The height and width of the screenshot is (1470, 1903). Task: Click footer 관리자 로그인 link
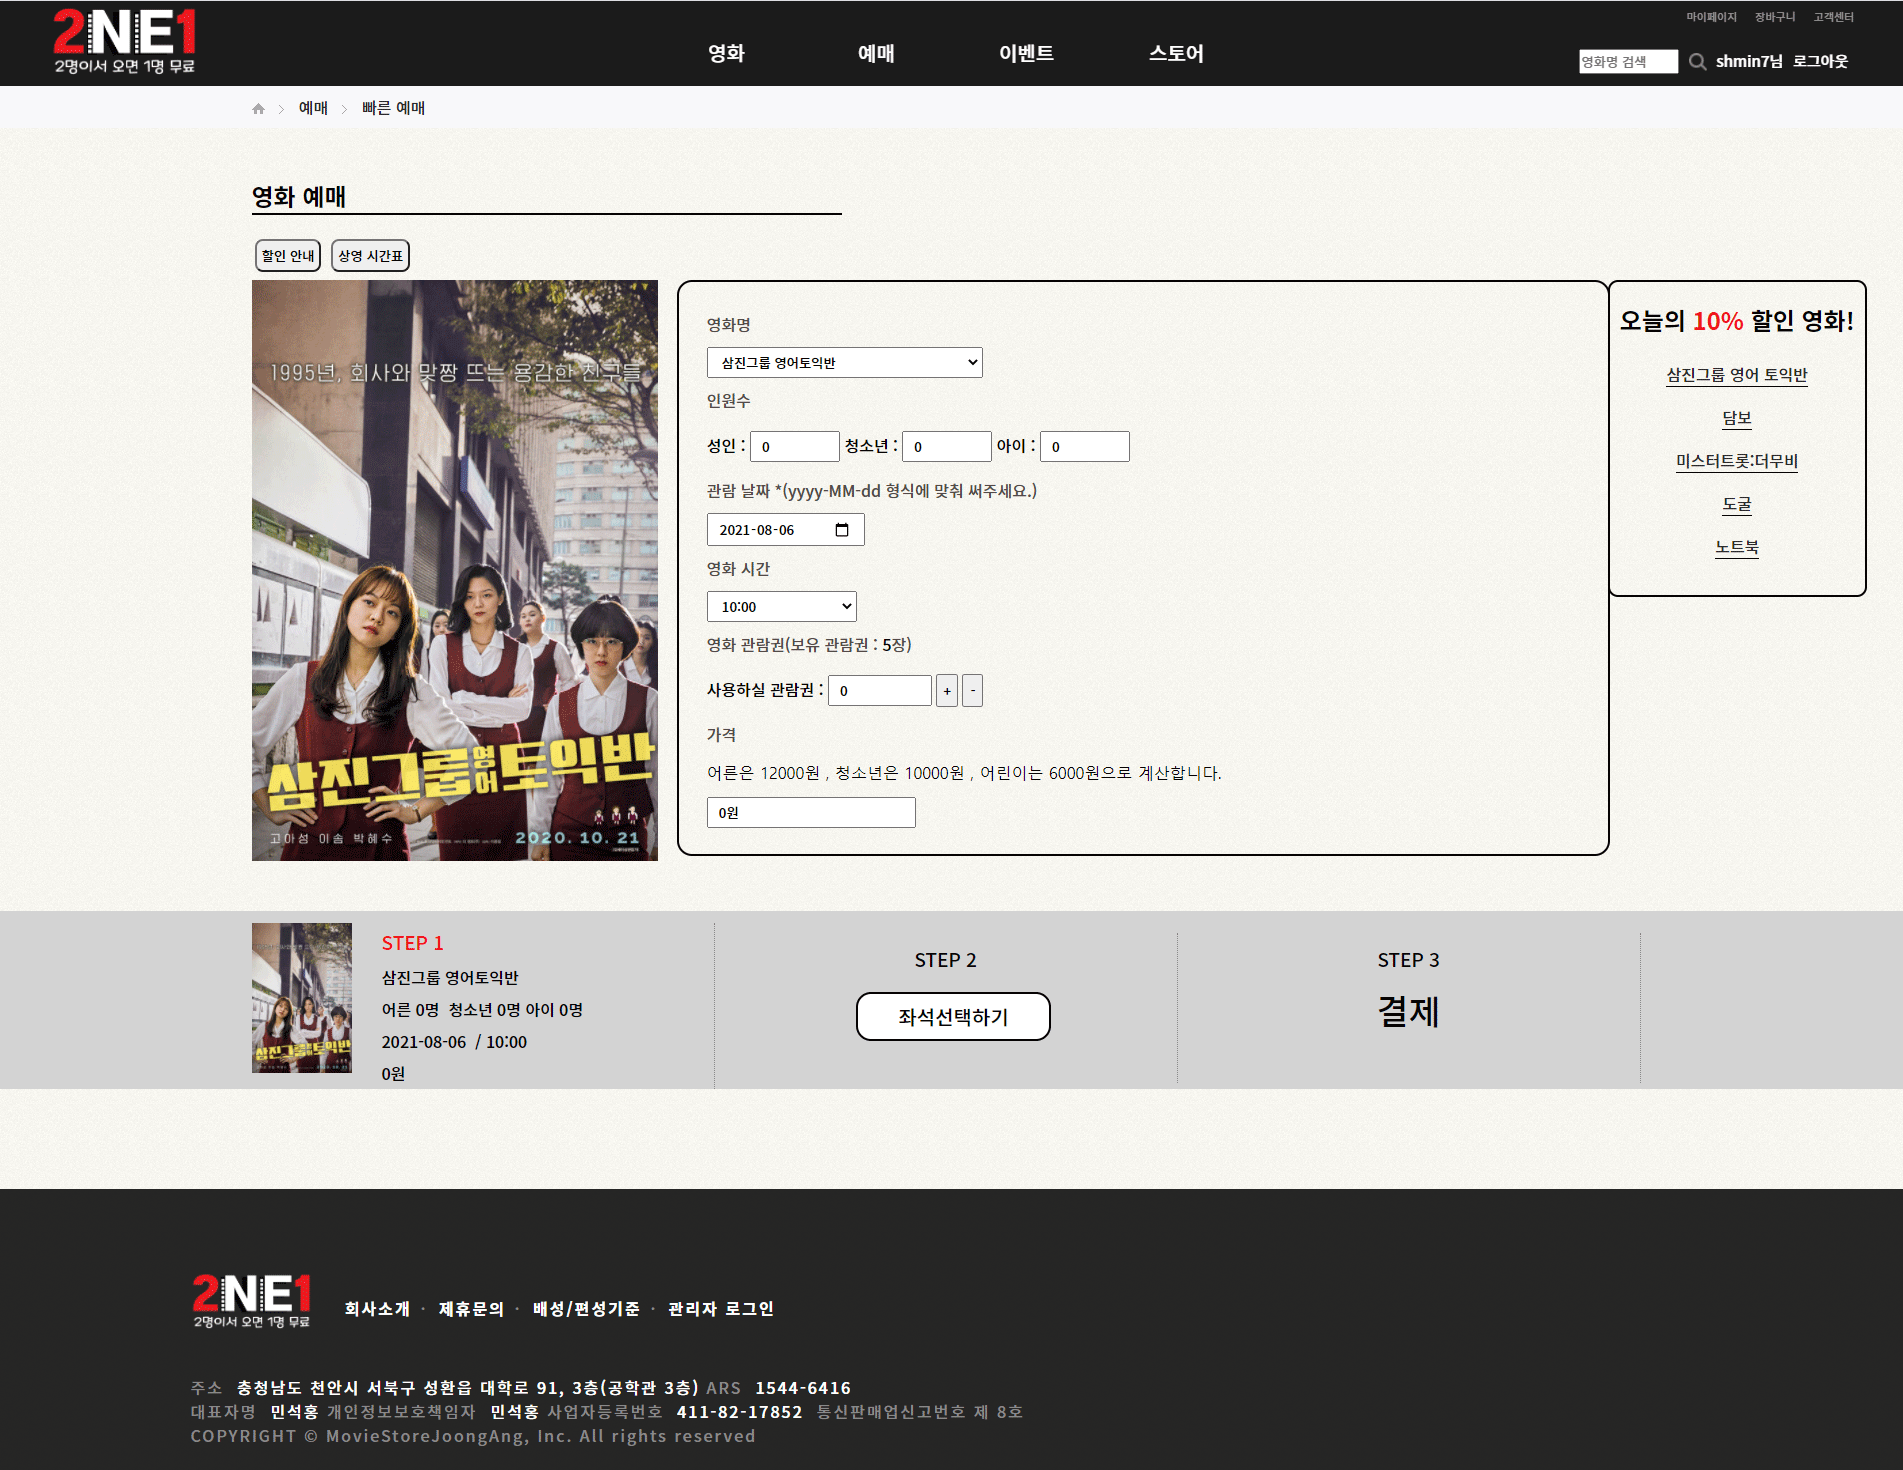tap(721, 1309)
